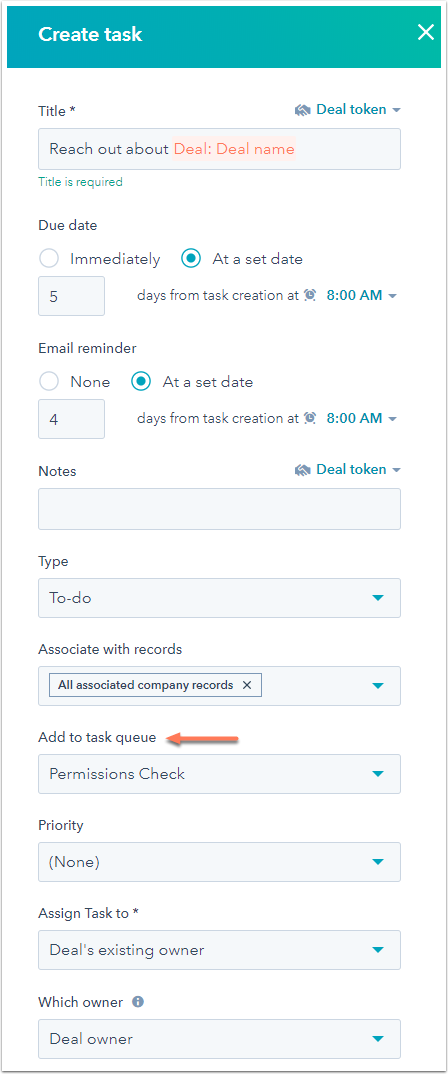Select None for the Email reminder
448x1074 pixels.
pyautogui.click(x=49, y=382)
